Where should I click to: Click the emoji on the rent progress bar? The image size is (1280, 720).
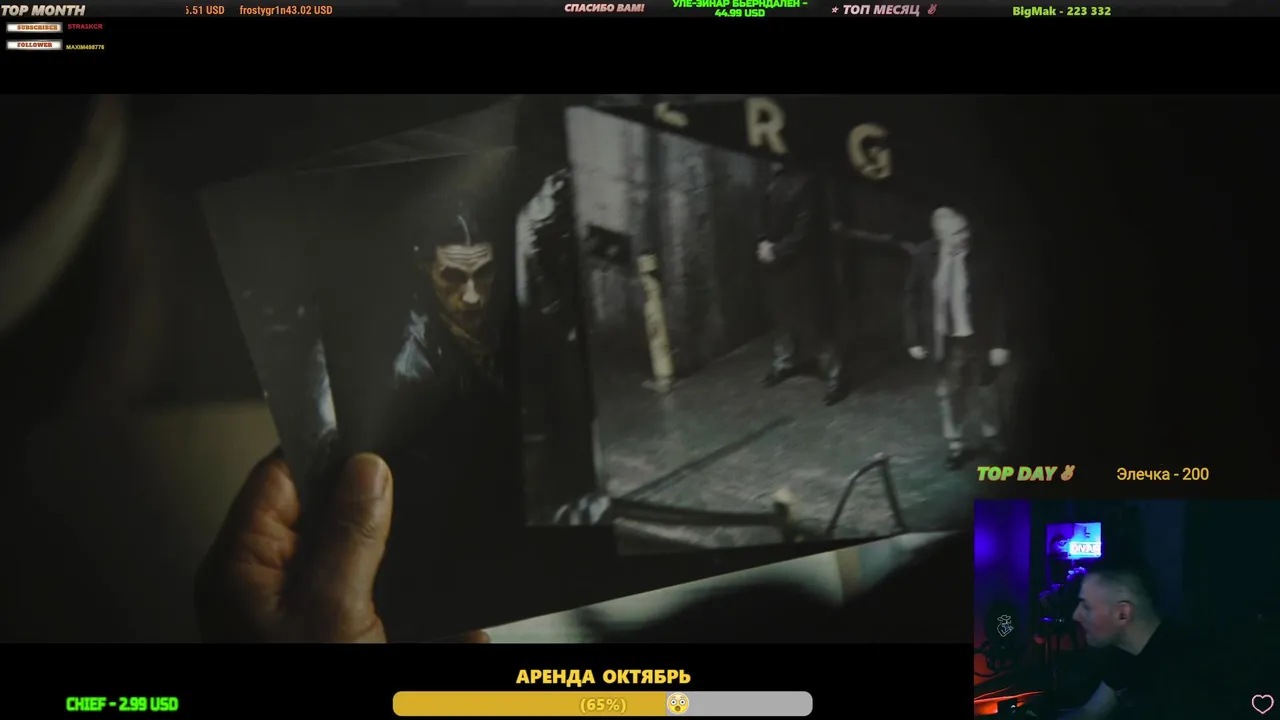click(678, 704)
